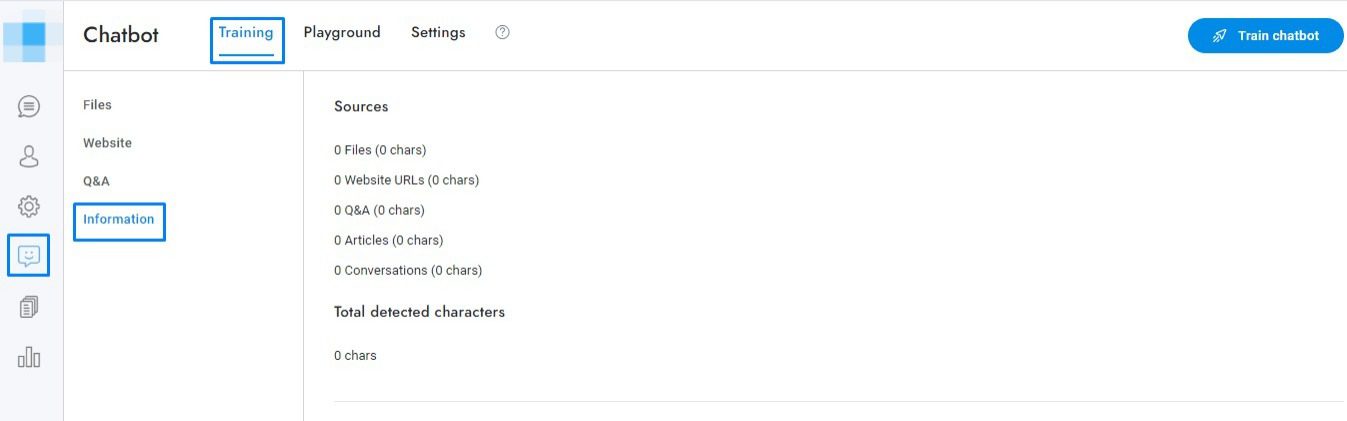The width and height of the screenshot is (1347, 421).
Task: Switch to the Training tab
Action: (x=246, y=32)
